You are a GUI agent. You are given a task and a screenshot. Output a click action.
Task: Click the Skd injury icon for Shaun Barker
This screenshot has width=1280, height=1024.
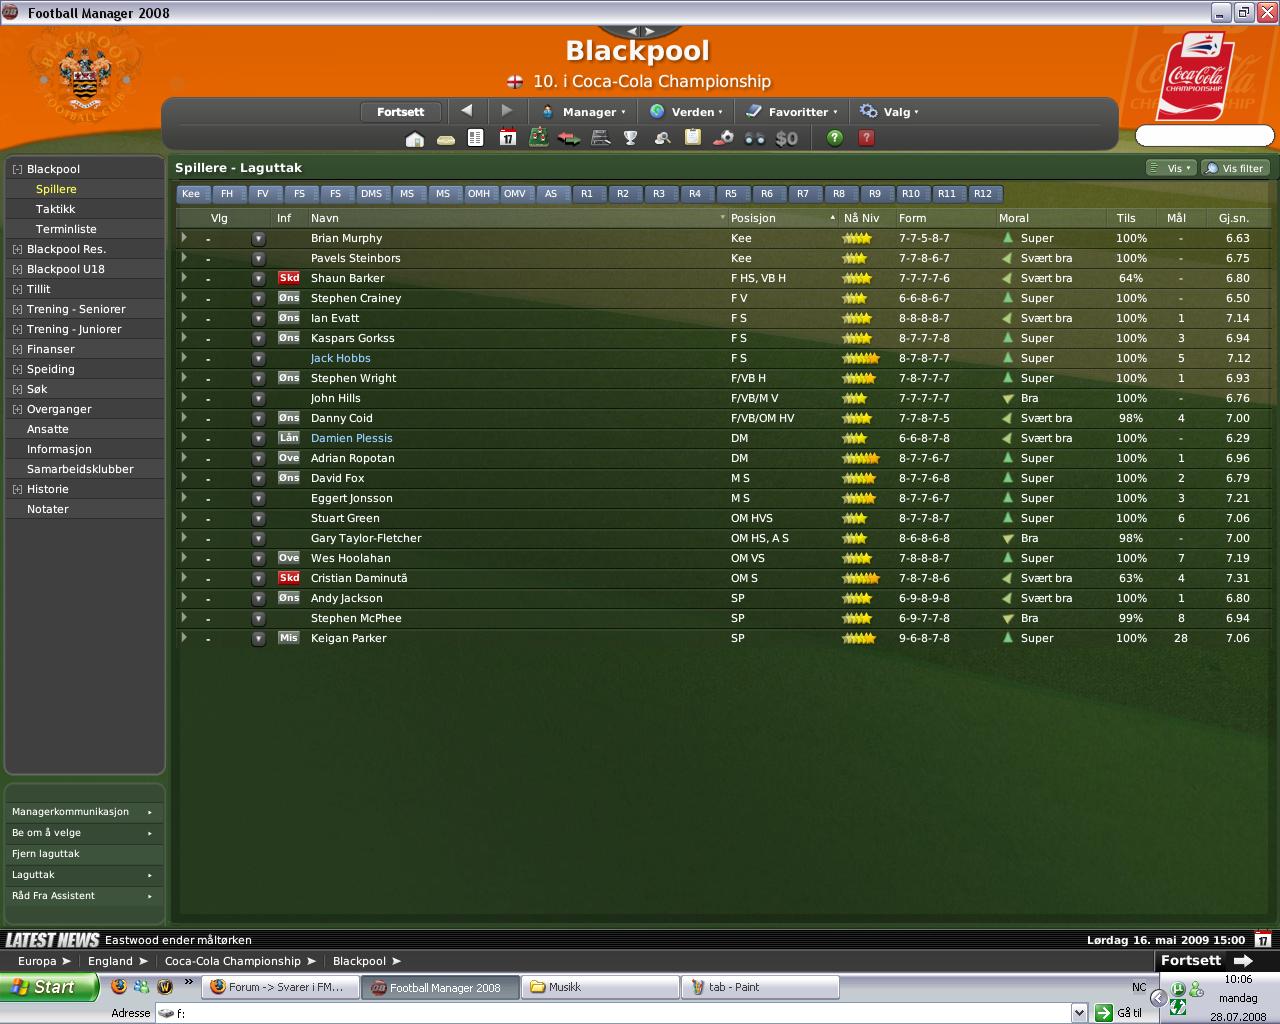(x=289, y=278)
